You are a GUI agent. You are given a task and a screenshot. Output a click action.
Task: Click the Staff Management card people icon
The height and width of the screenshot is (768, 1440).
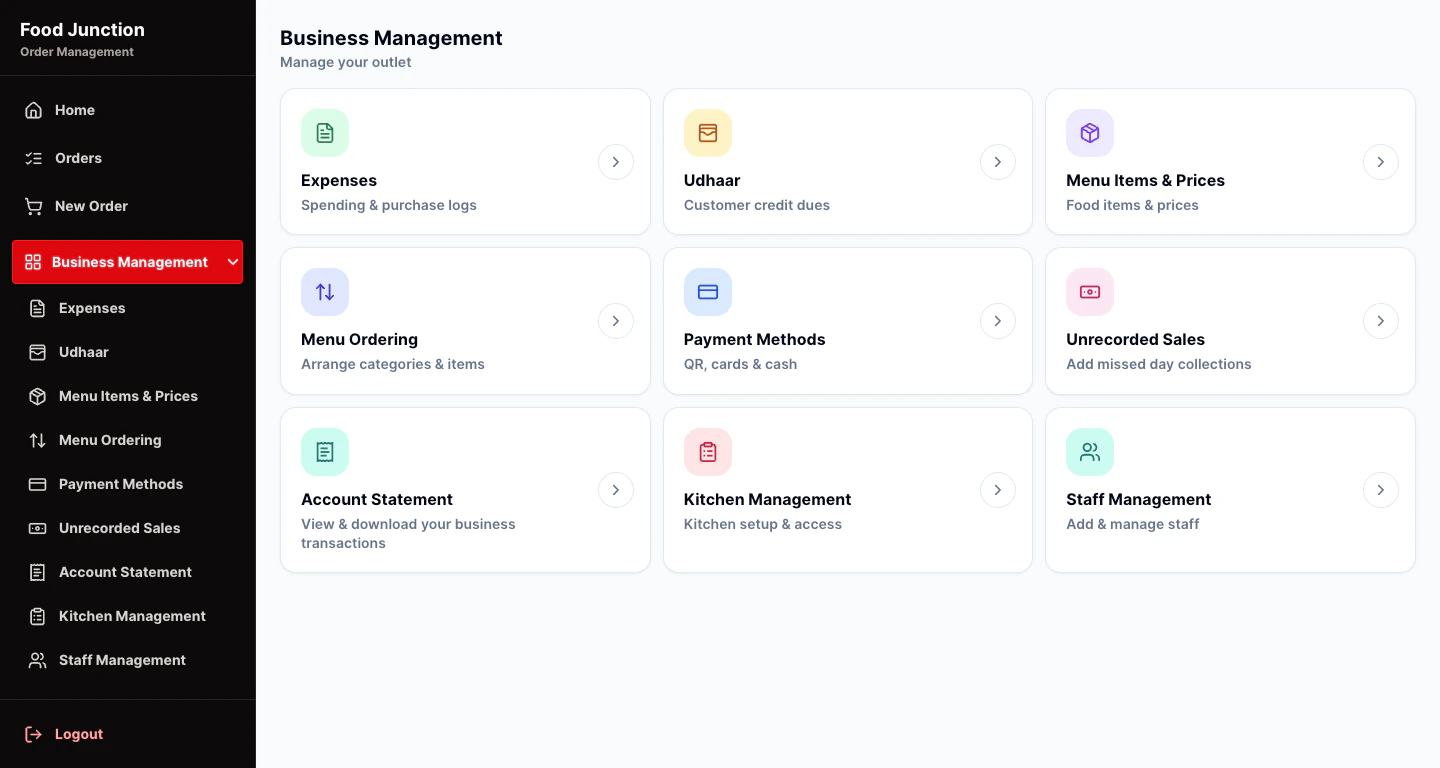pyautogui.click(x=1090, y=452)
